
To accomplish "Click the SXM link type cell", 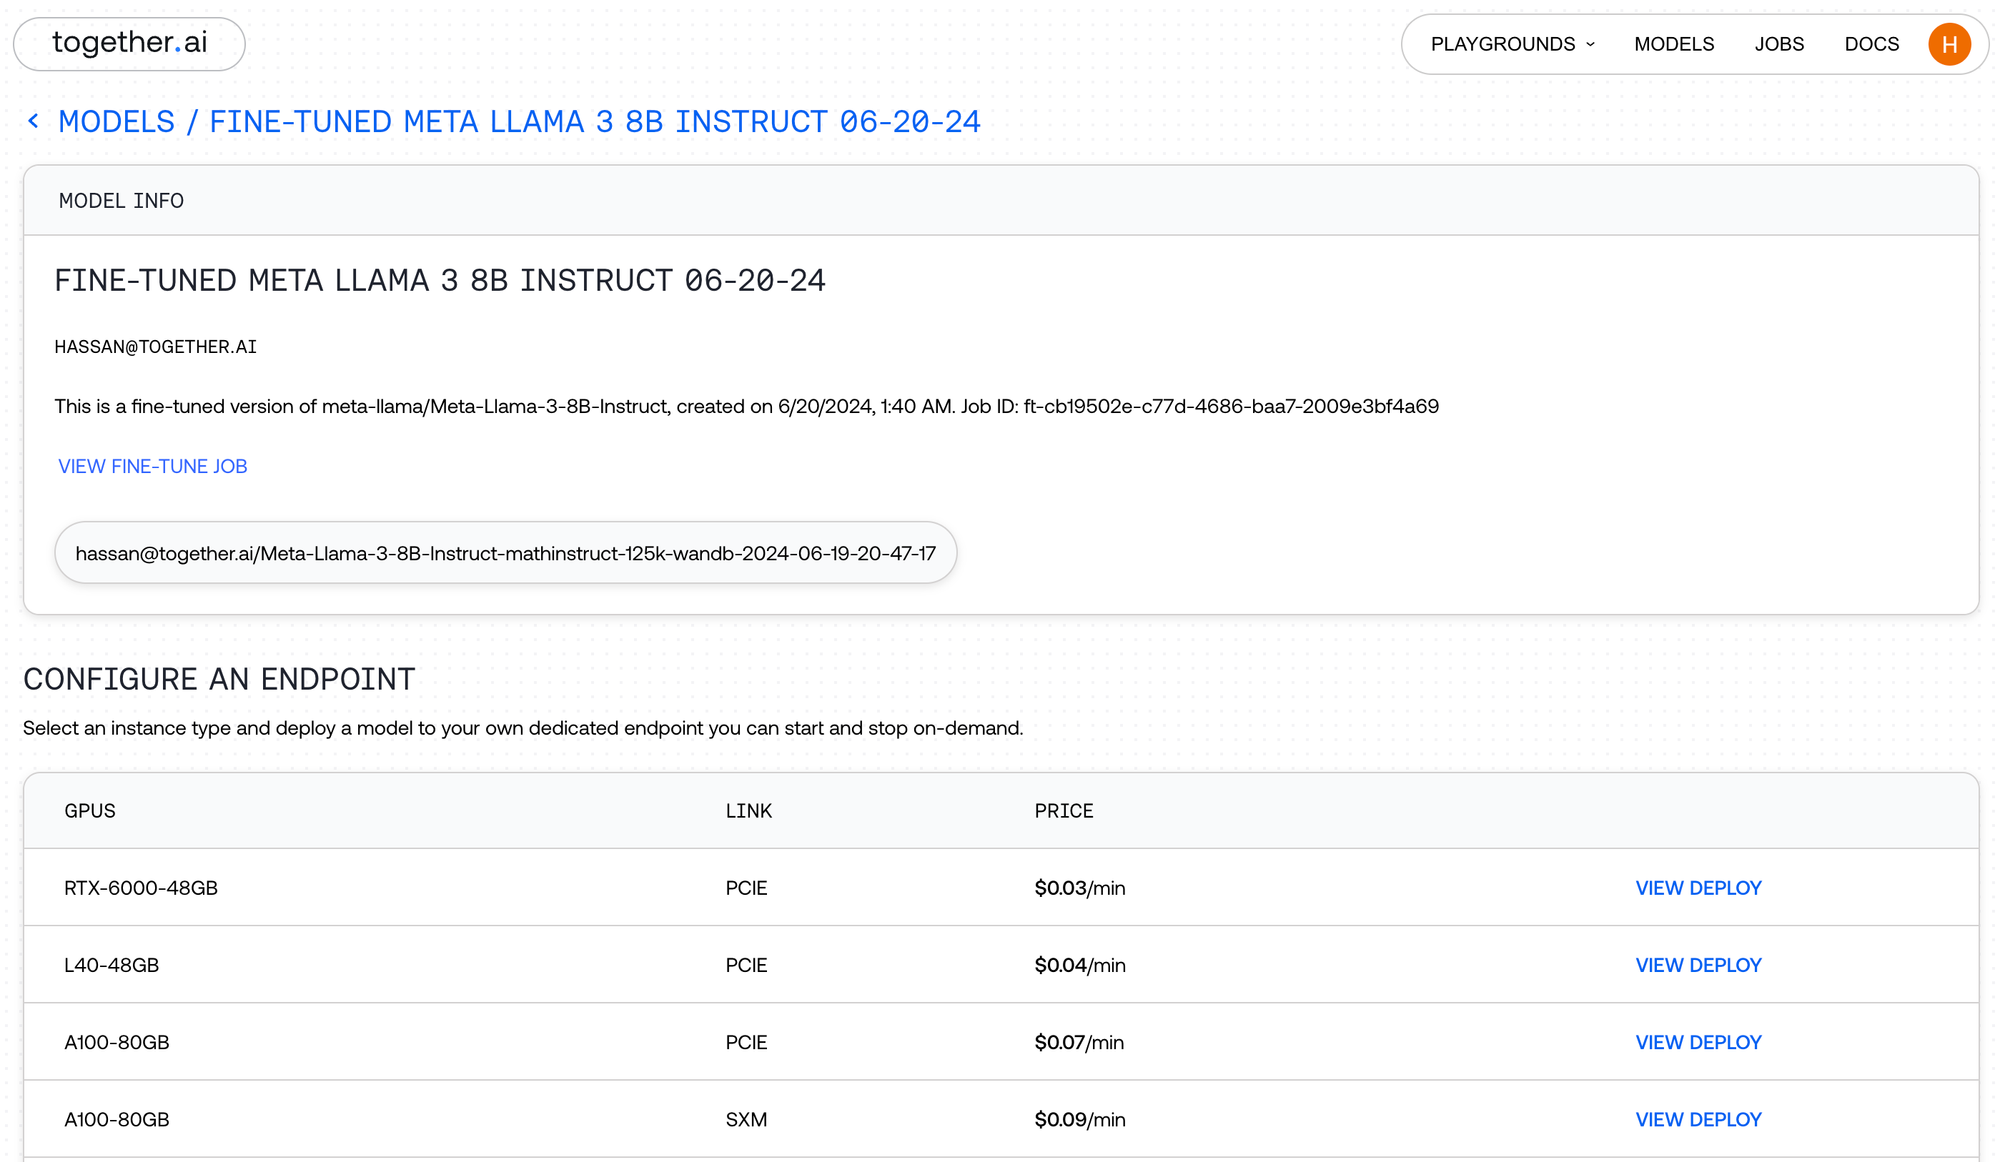I will [746, 1119].
